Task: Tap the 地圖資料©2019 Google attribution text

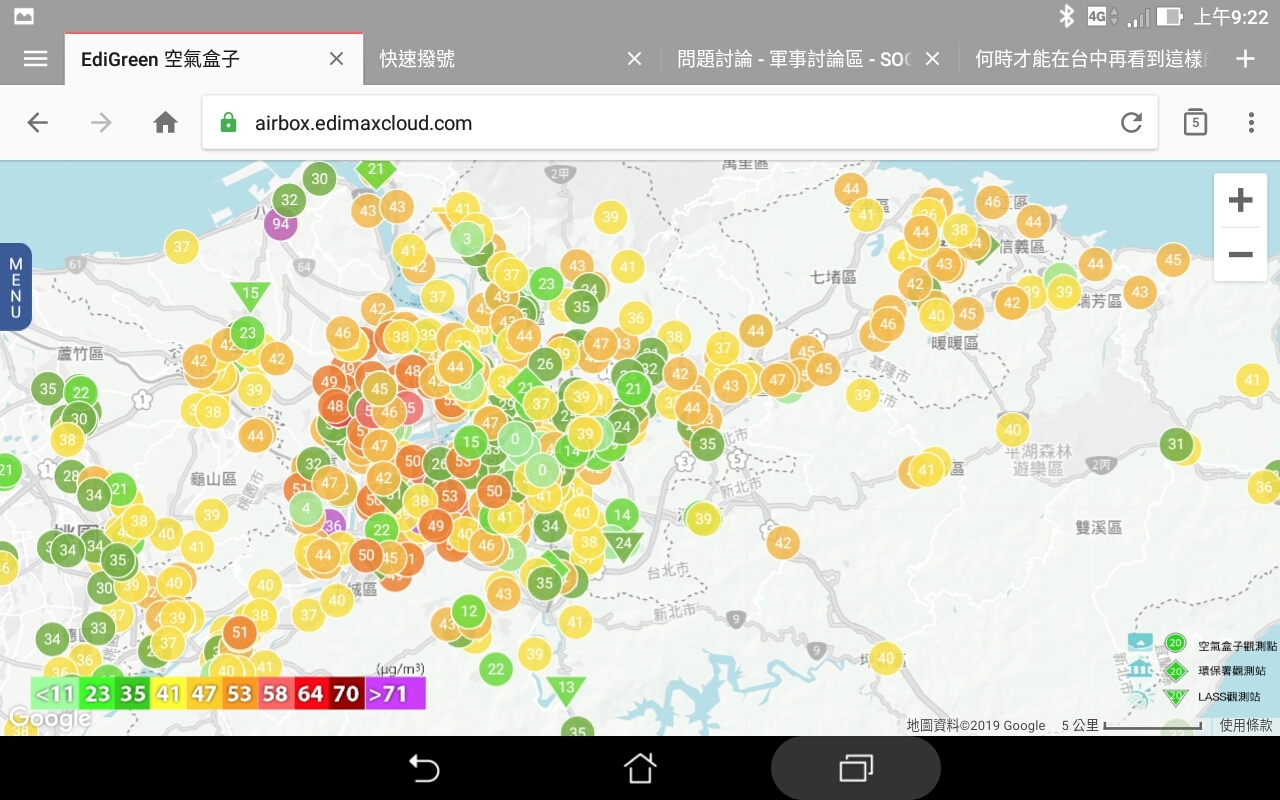Action: pos(976,725)
